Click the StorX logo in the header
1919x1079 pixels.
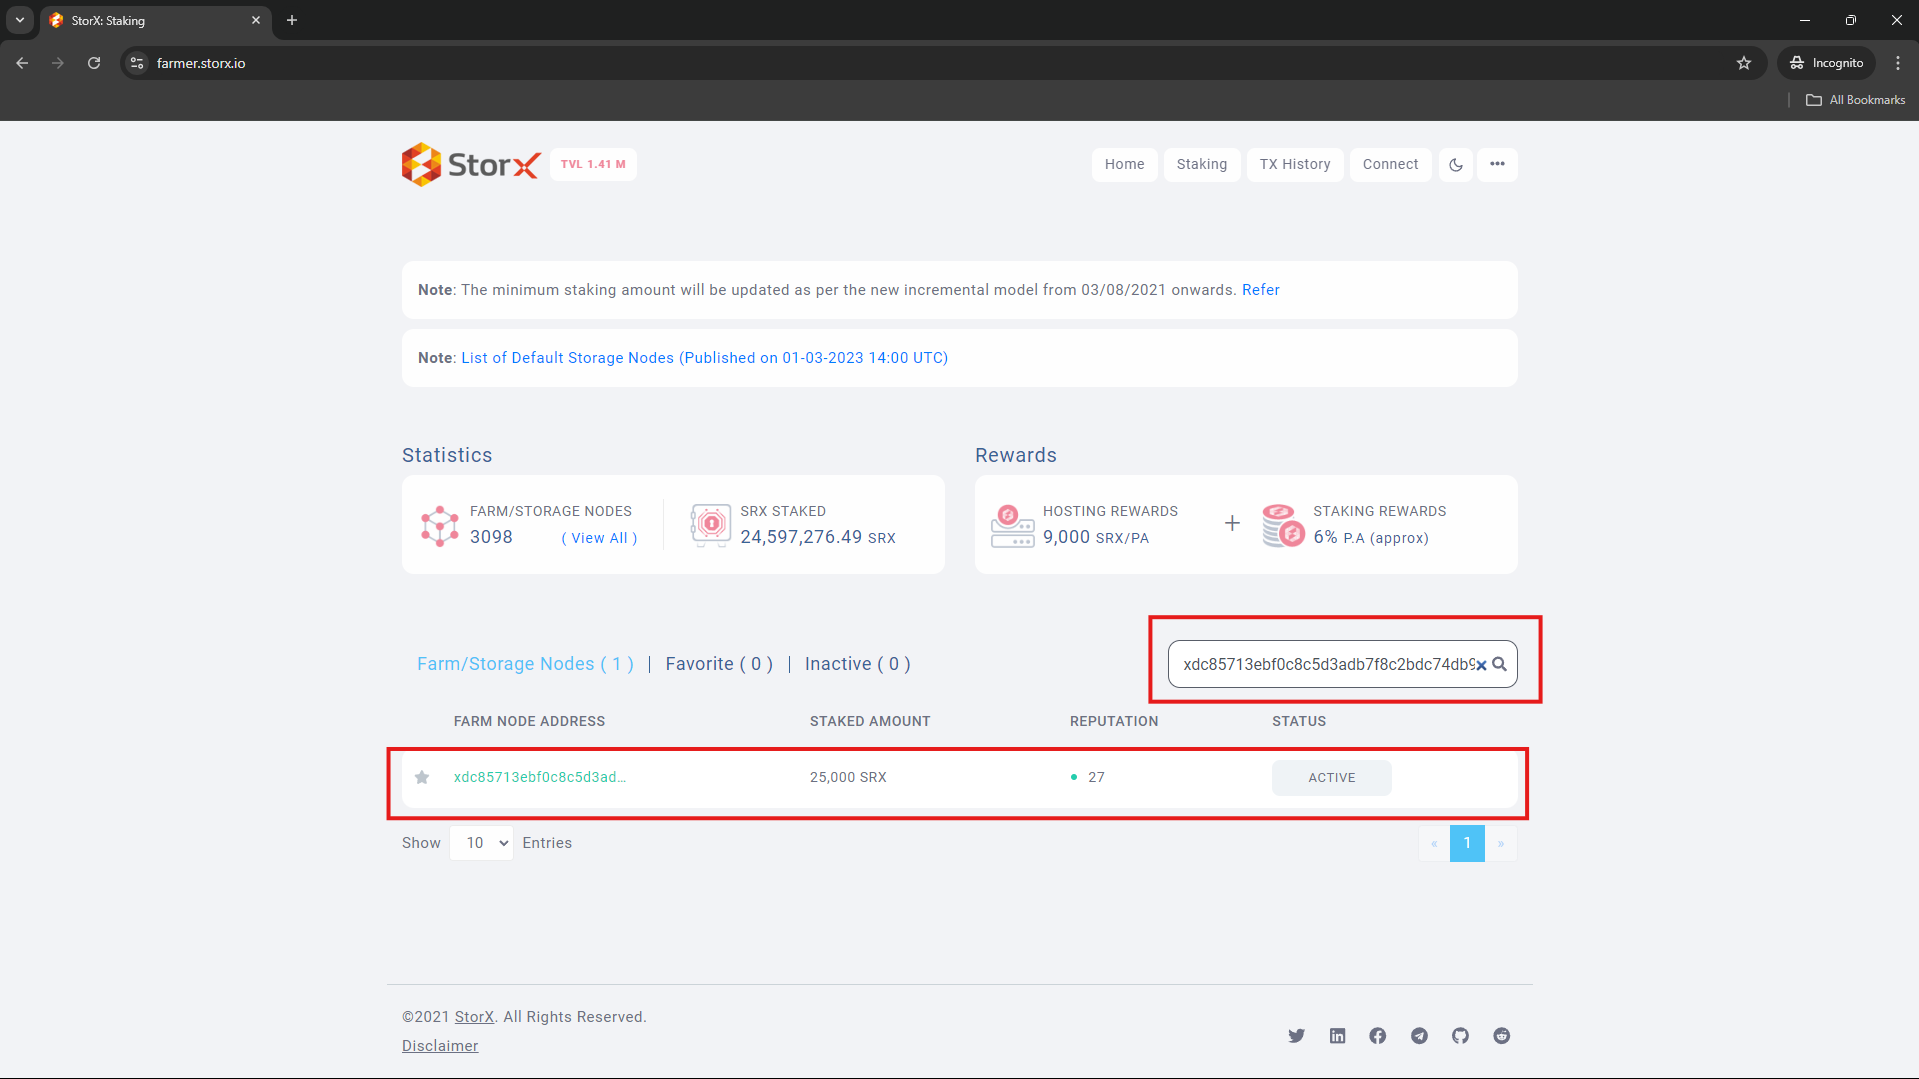click(x=470, y=164)
